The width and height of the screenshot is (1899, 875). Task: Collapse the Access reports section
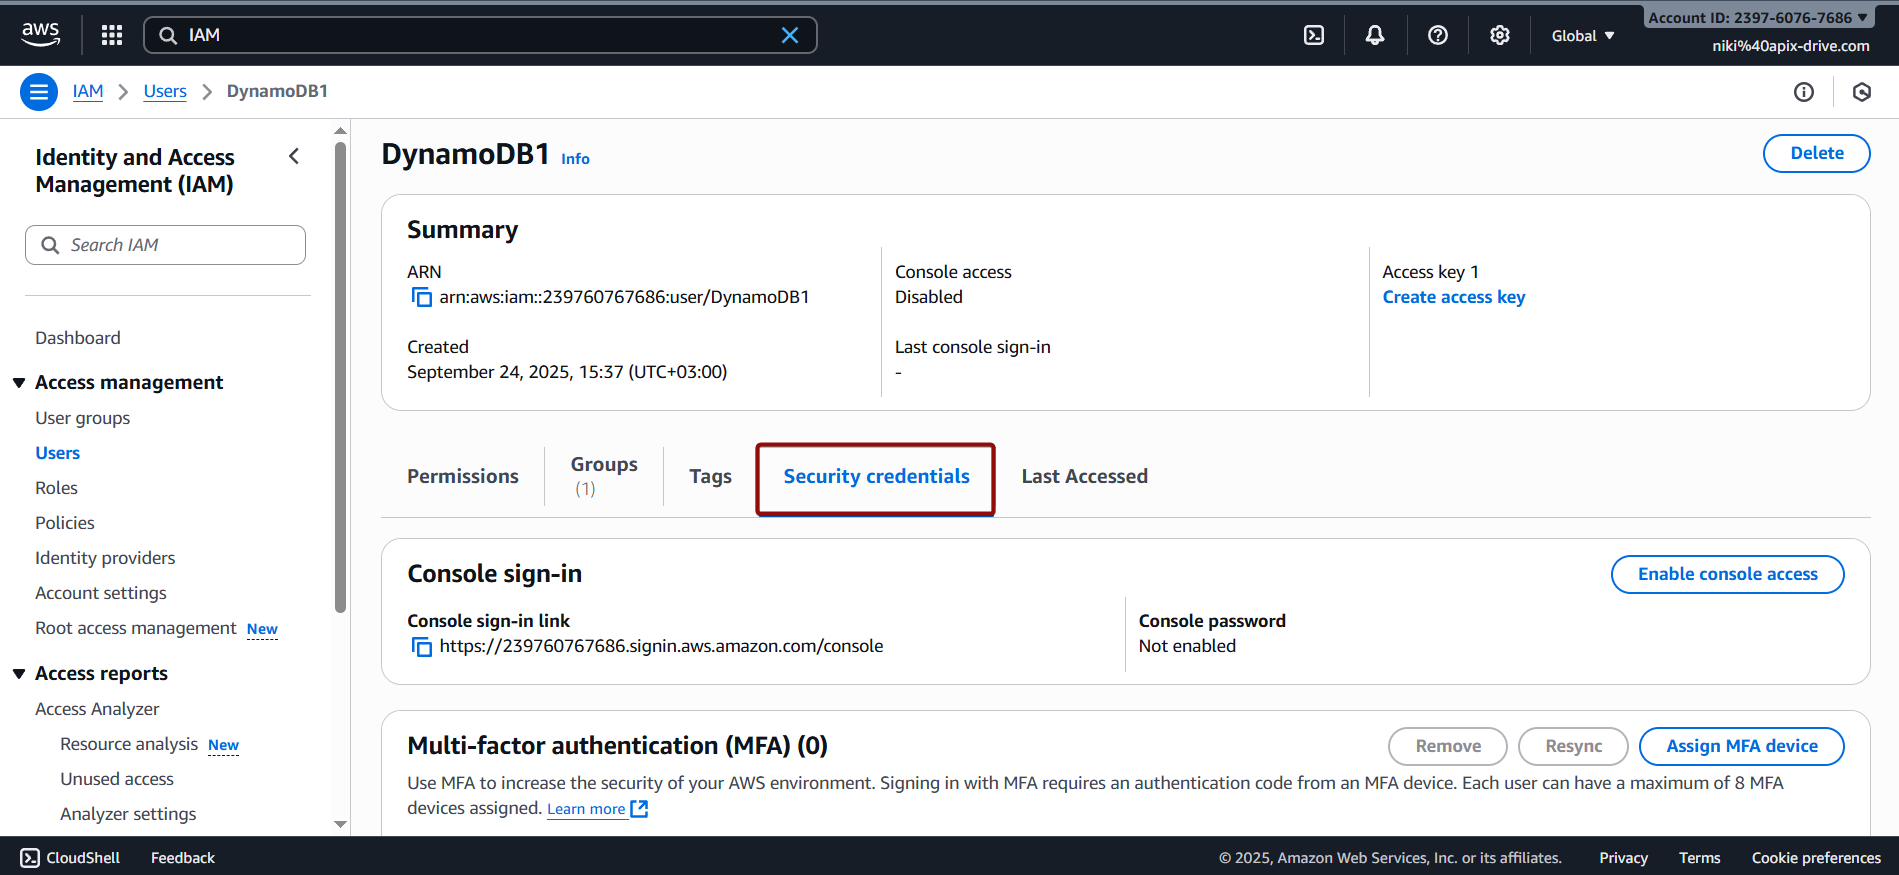(19, 674)
